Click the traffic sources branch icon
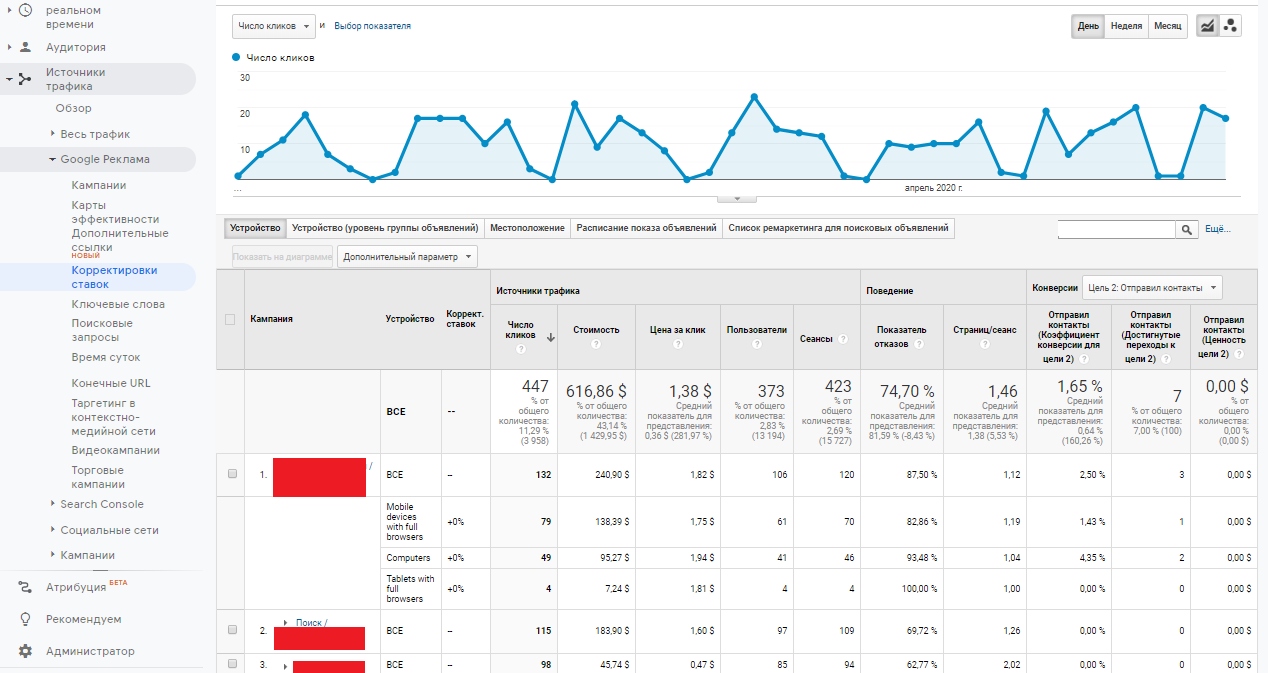Viewport: 1268px width, 673px height. pyautogui.click(x=25, y=79)
